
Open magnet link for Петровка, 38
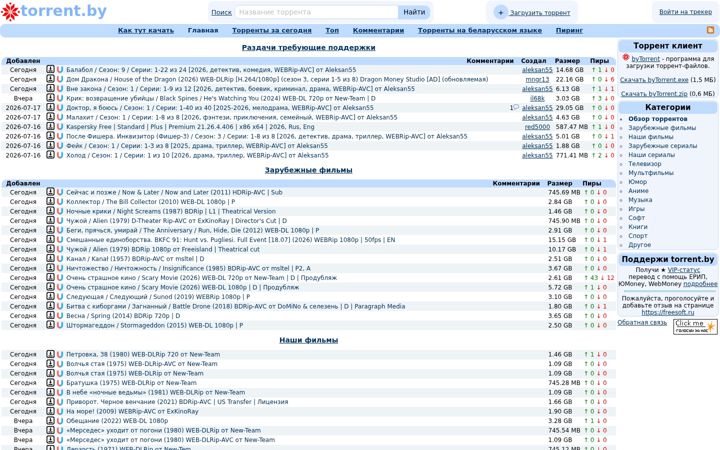coord(60,354)
